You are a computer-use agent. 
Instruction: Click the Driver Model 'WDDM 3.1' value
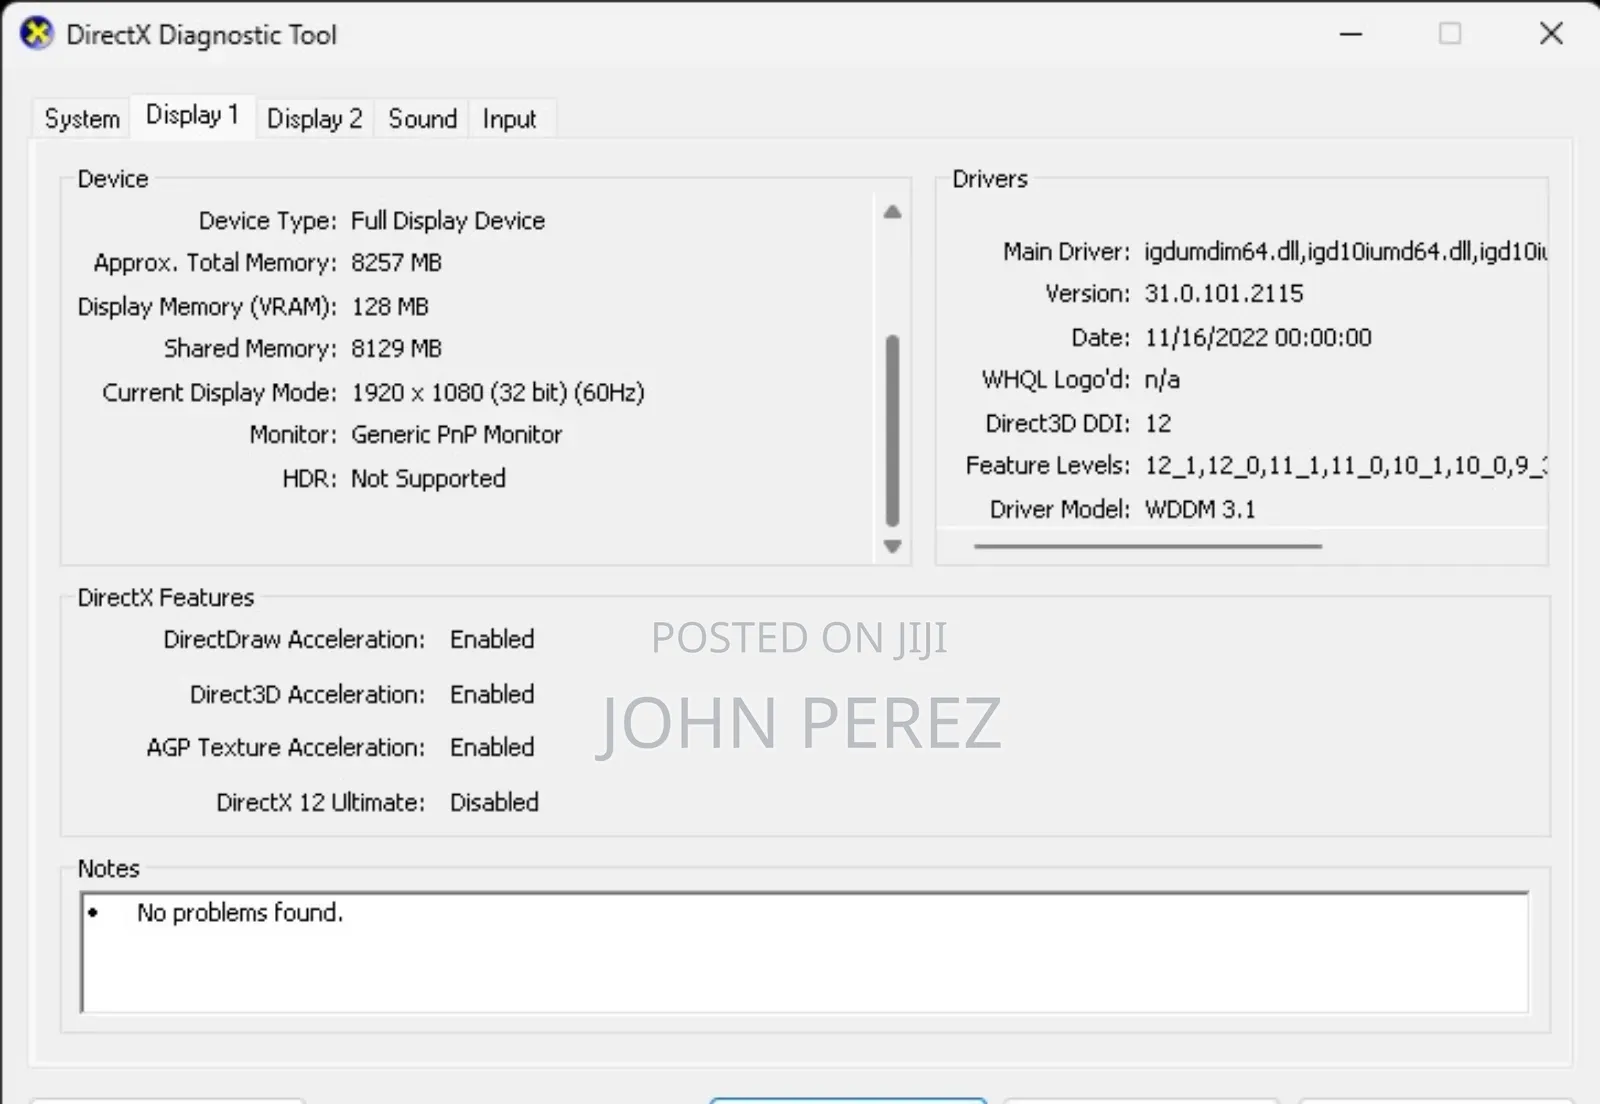point(1200,510)
